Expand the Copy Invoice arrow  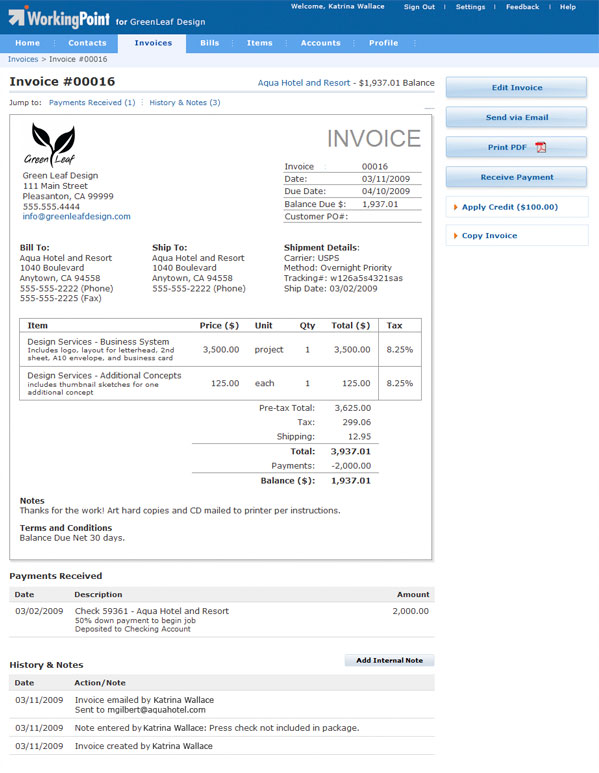pyautogui.click(x=455, y=236)
